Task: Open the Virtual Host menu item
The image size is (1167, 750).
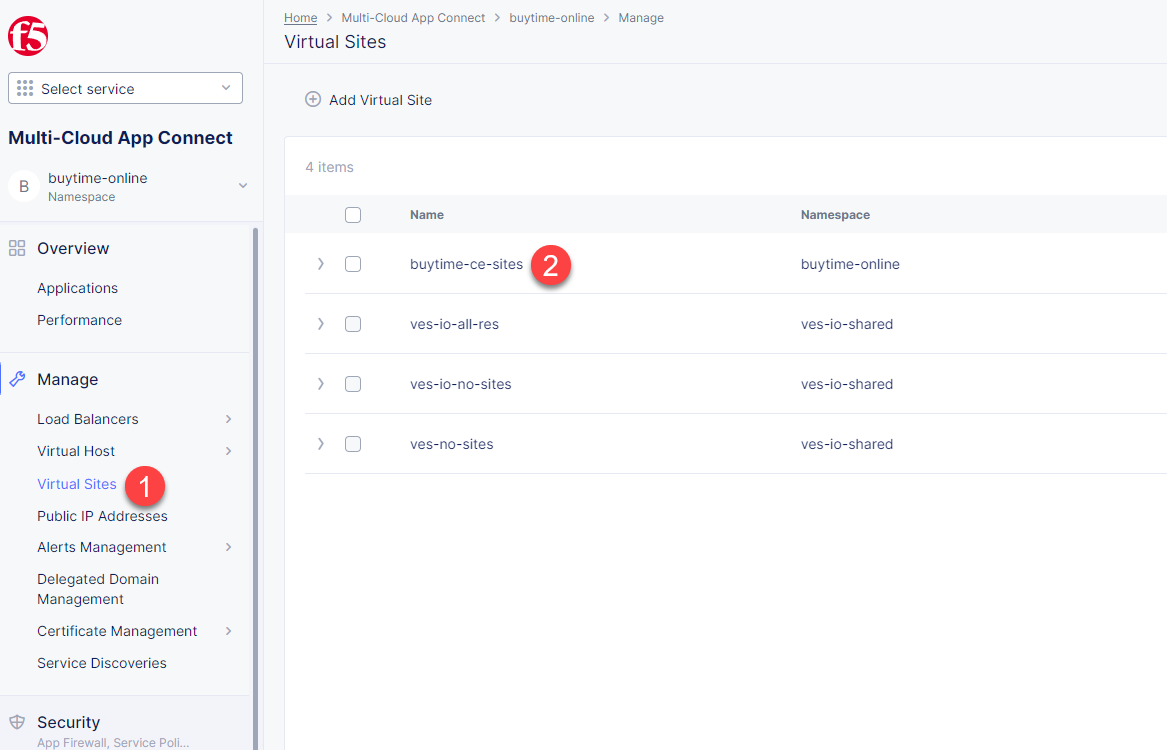Action: (76, 451)
